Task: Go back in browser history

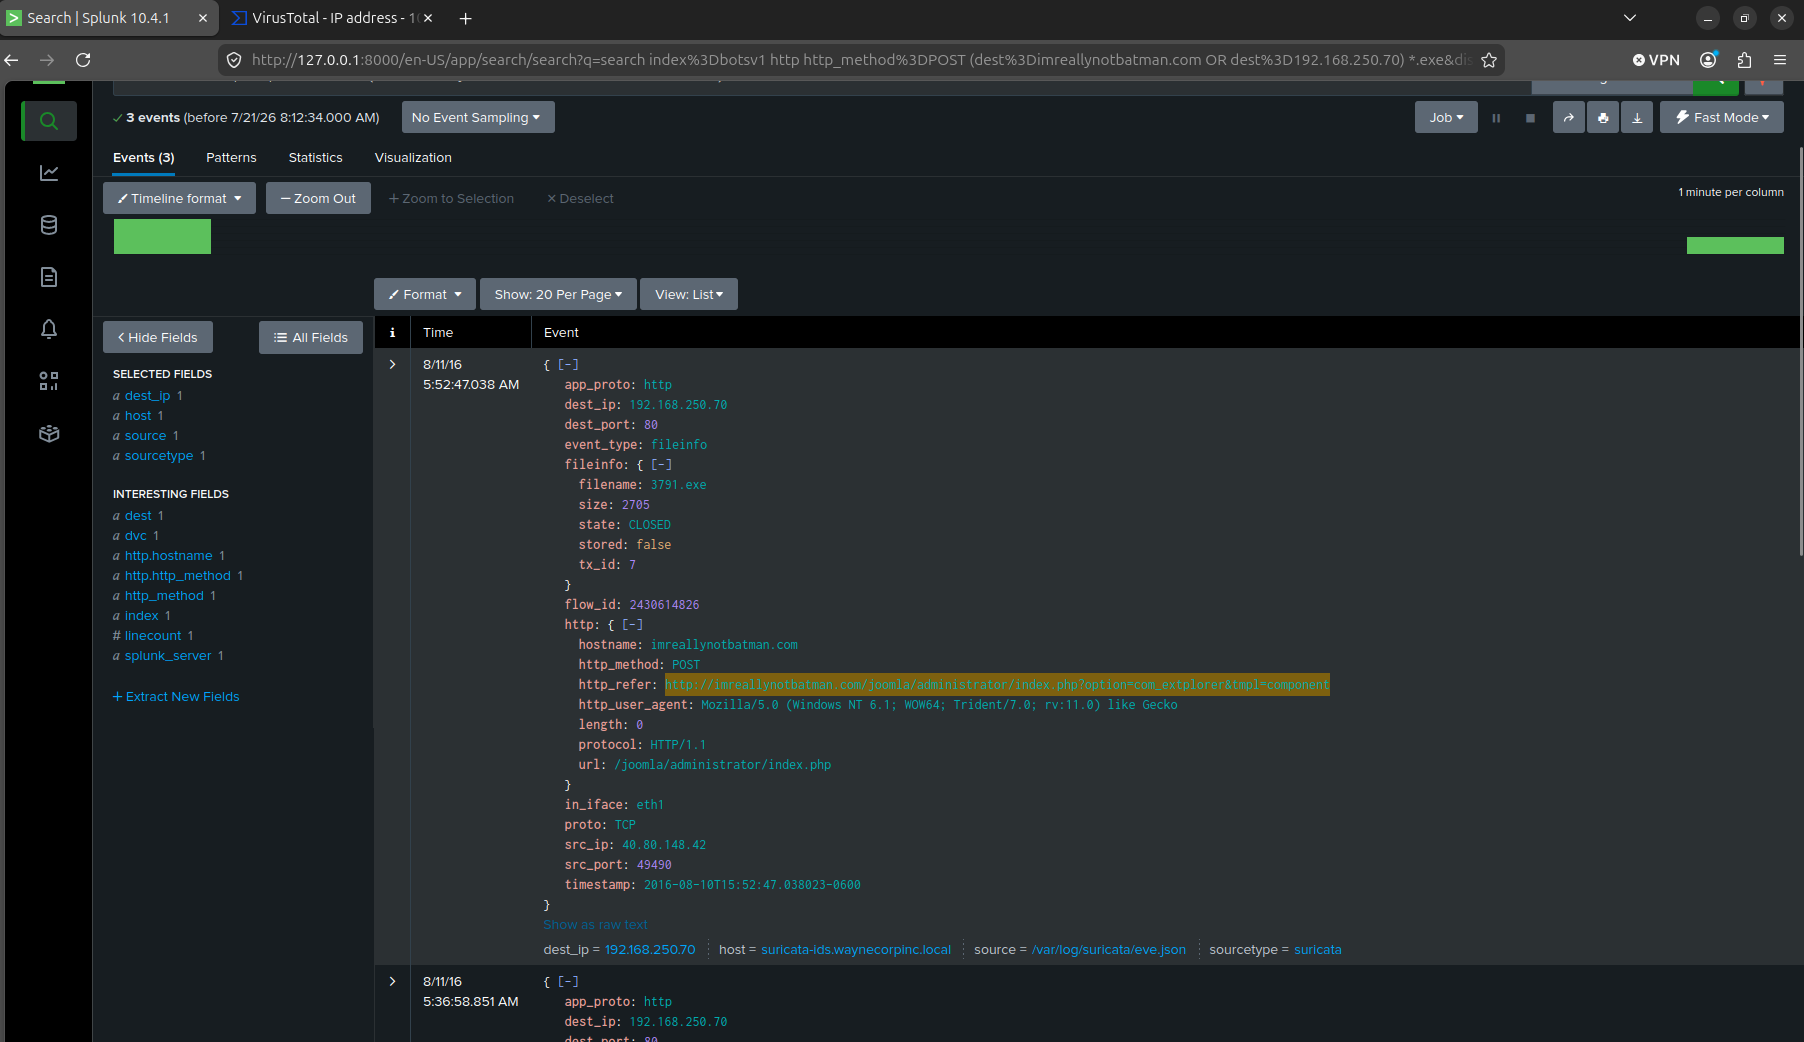Action: (12, 60)
